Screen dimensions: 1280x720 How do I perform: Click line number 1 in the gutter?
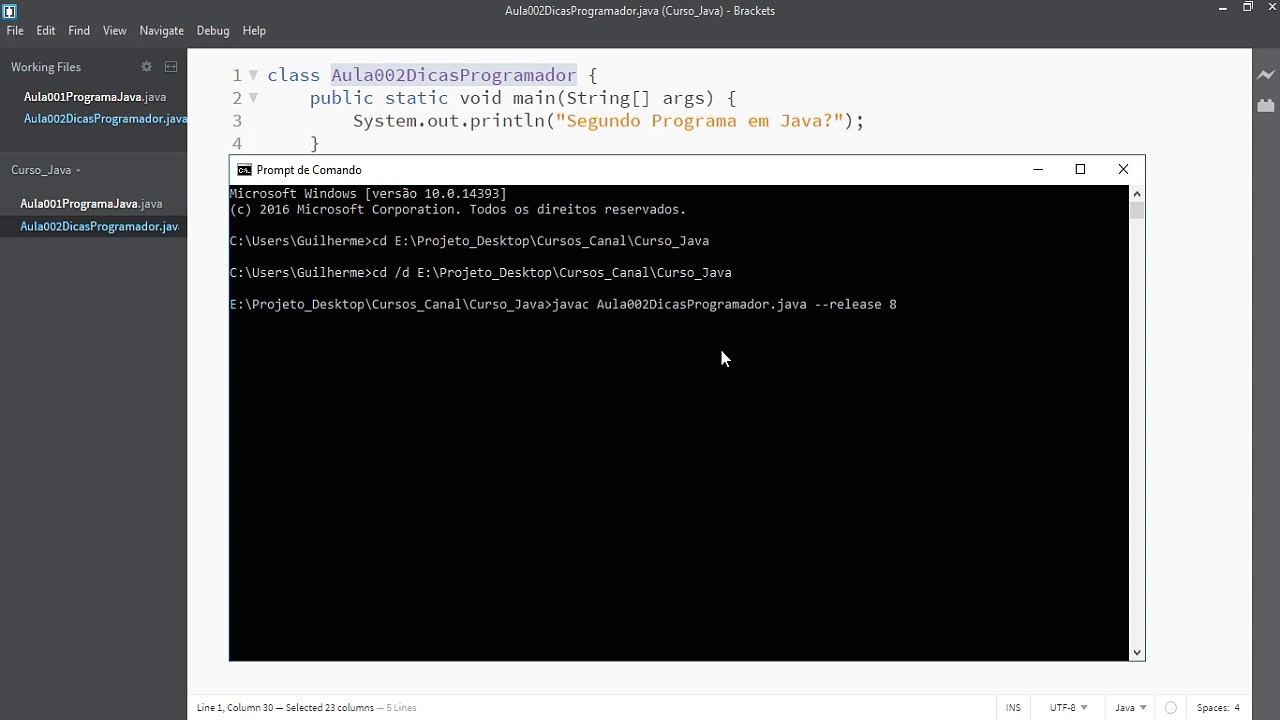pos(237,75)
